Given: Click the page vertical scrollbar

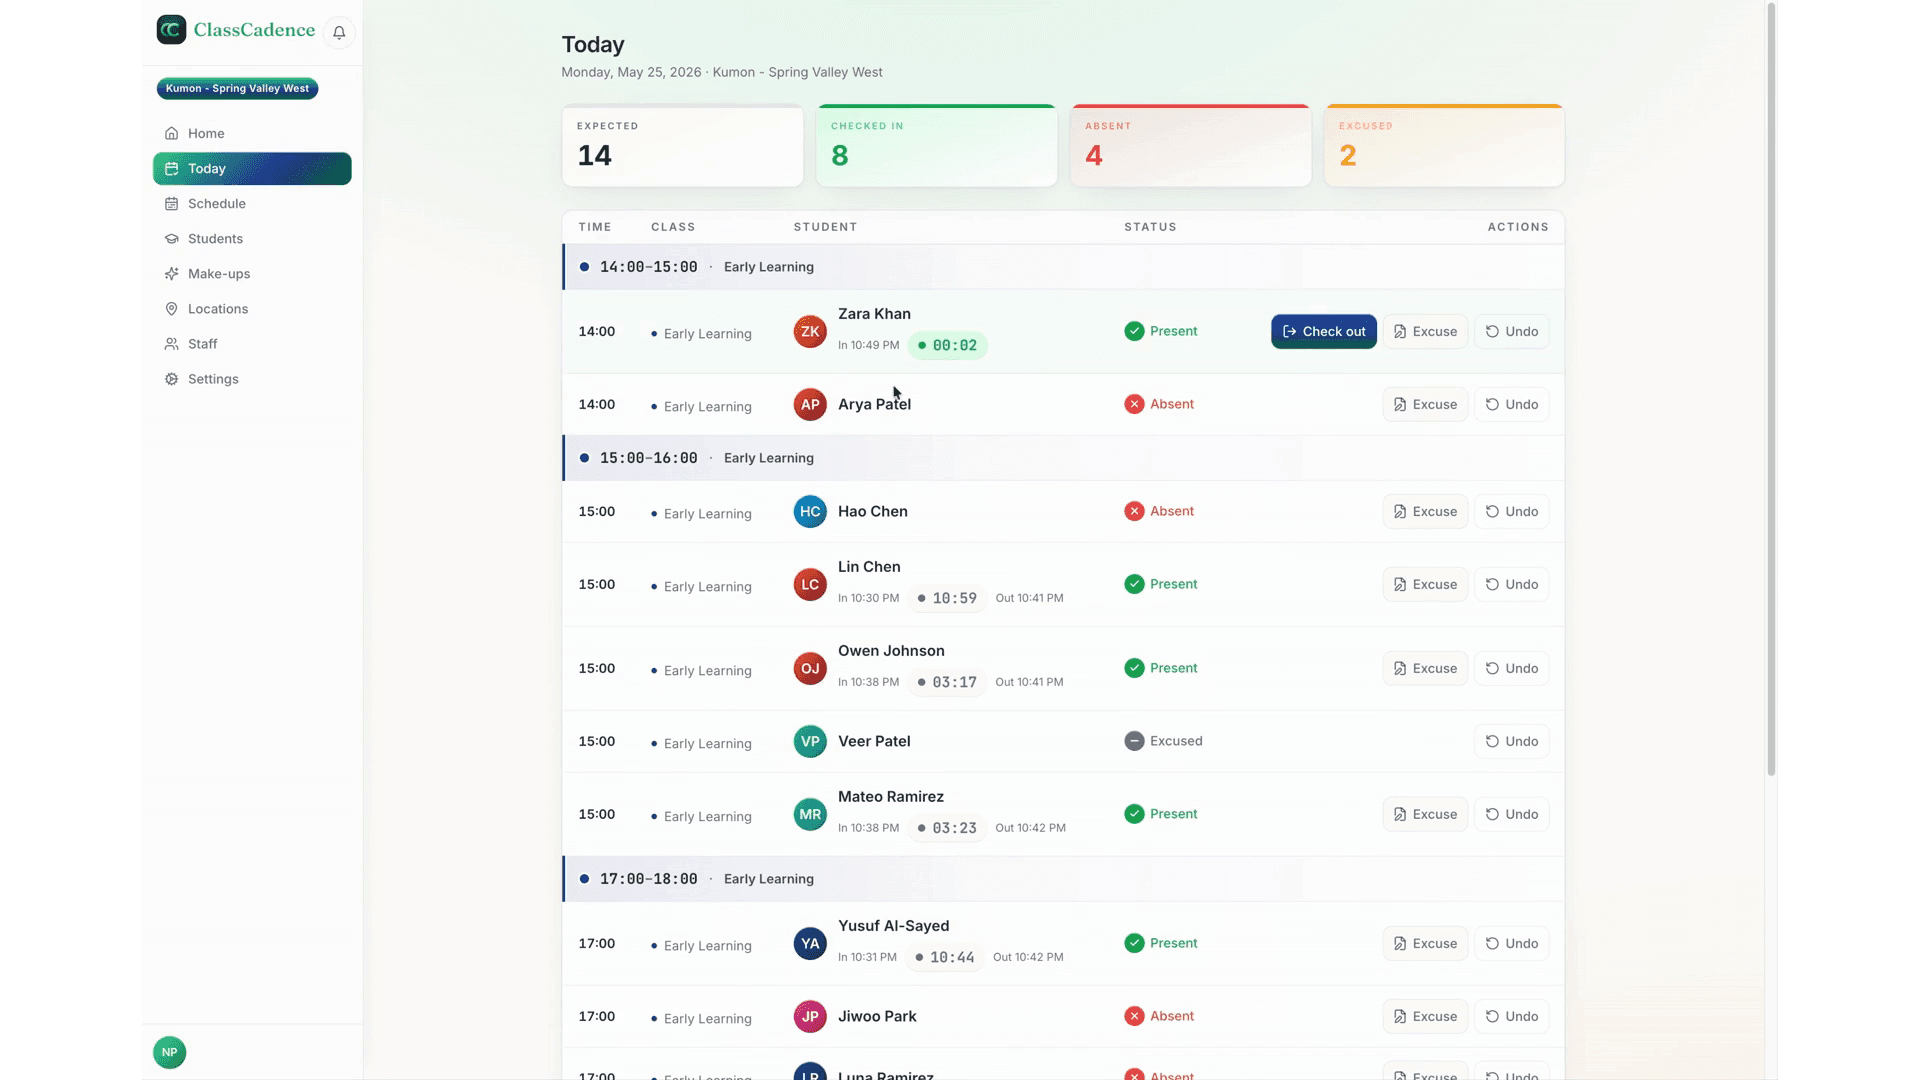Looking at the screenshot, I should pyautogui.click(x=1771, y=390).
